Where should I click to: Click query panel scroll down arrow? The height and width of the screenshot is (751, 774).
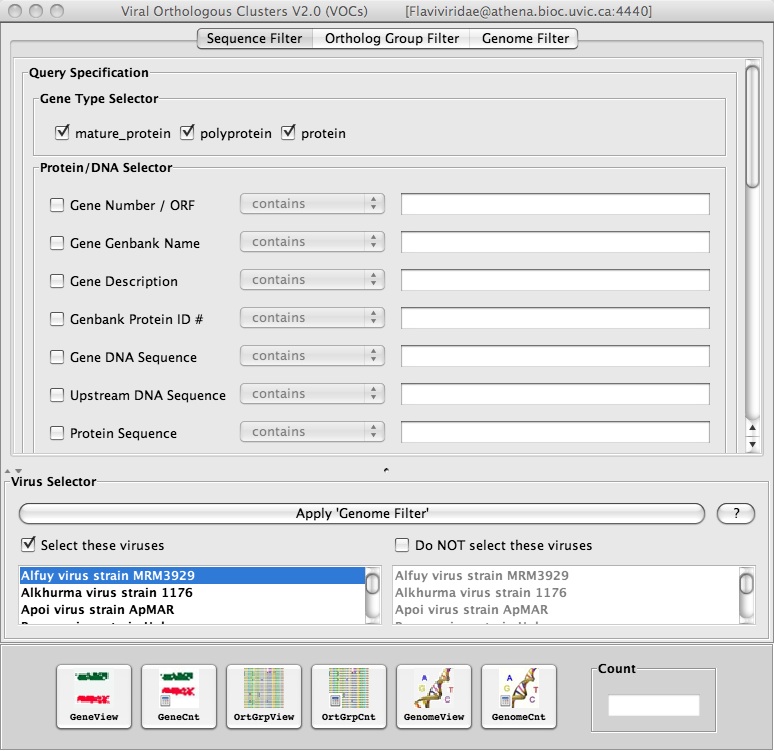[752, 444]
